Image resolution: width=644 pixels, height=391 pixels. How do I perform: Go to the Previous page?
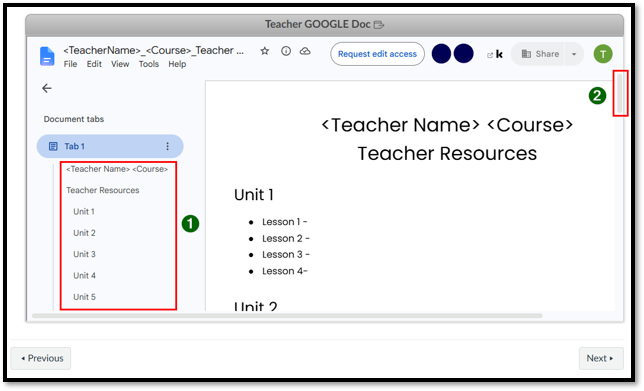(x=41, y=358)
